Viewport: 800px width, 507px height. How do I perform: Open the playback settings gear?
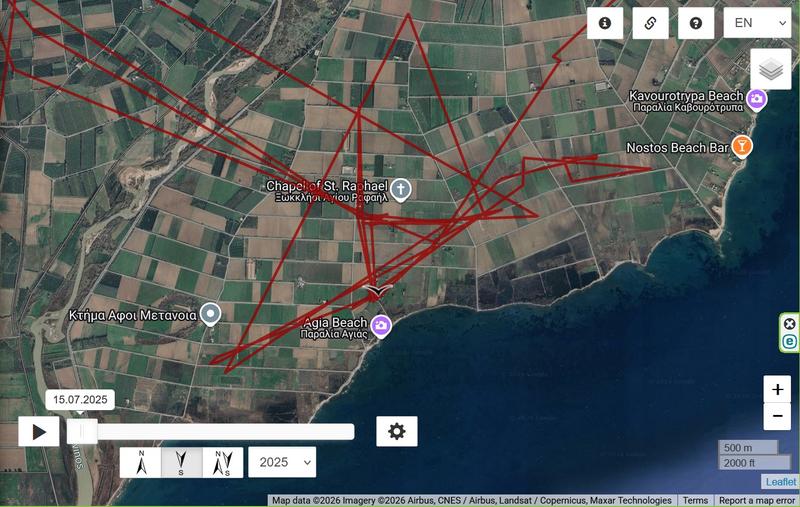[396, 432]
